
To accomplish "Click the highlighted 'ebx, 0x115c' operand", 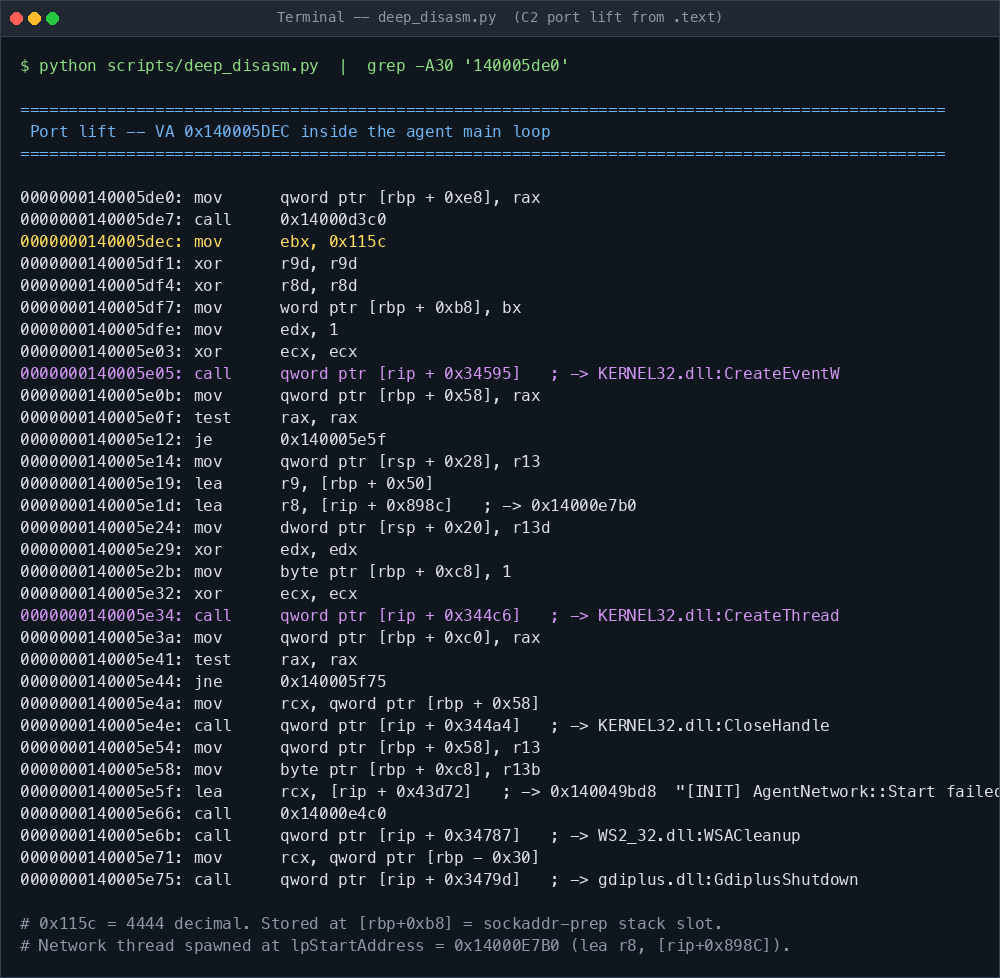I will point(333,242).
